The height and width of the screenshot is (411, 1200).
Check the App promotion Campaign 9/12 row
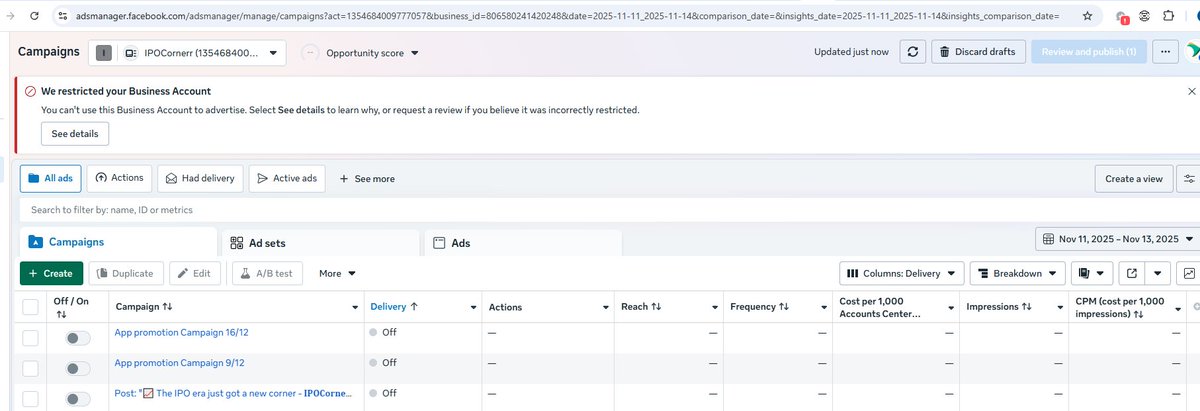30,369
